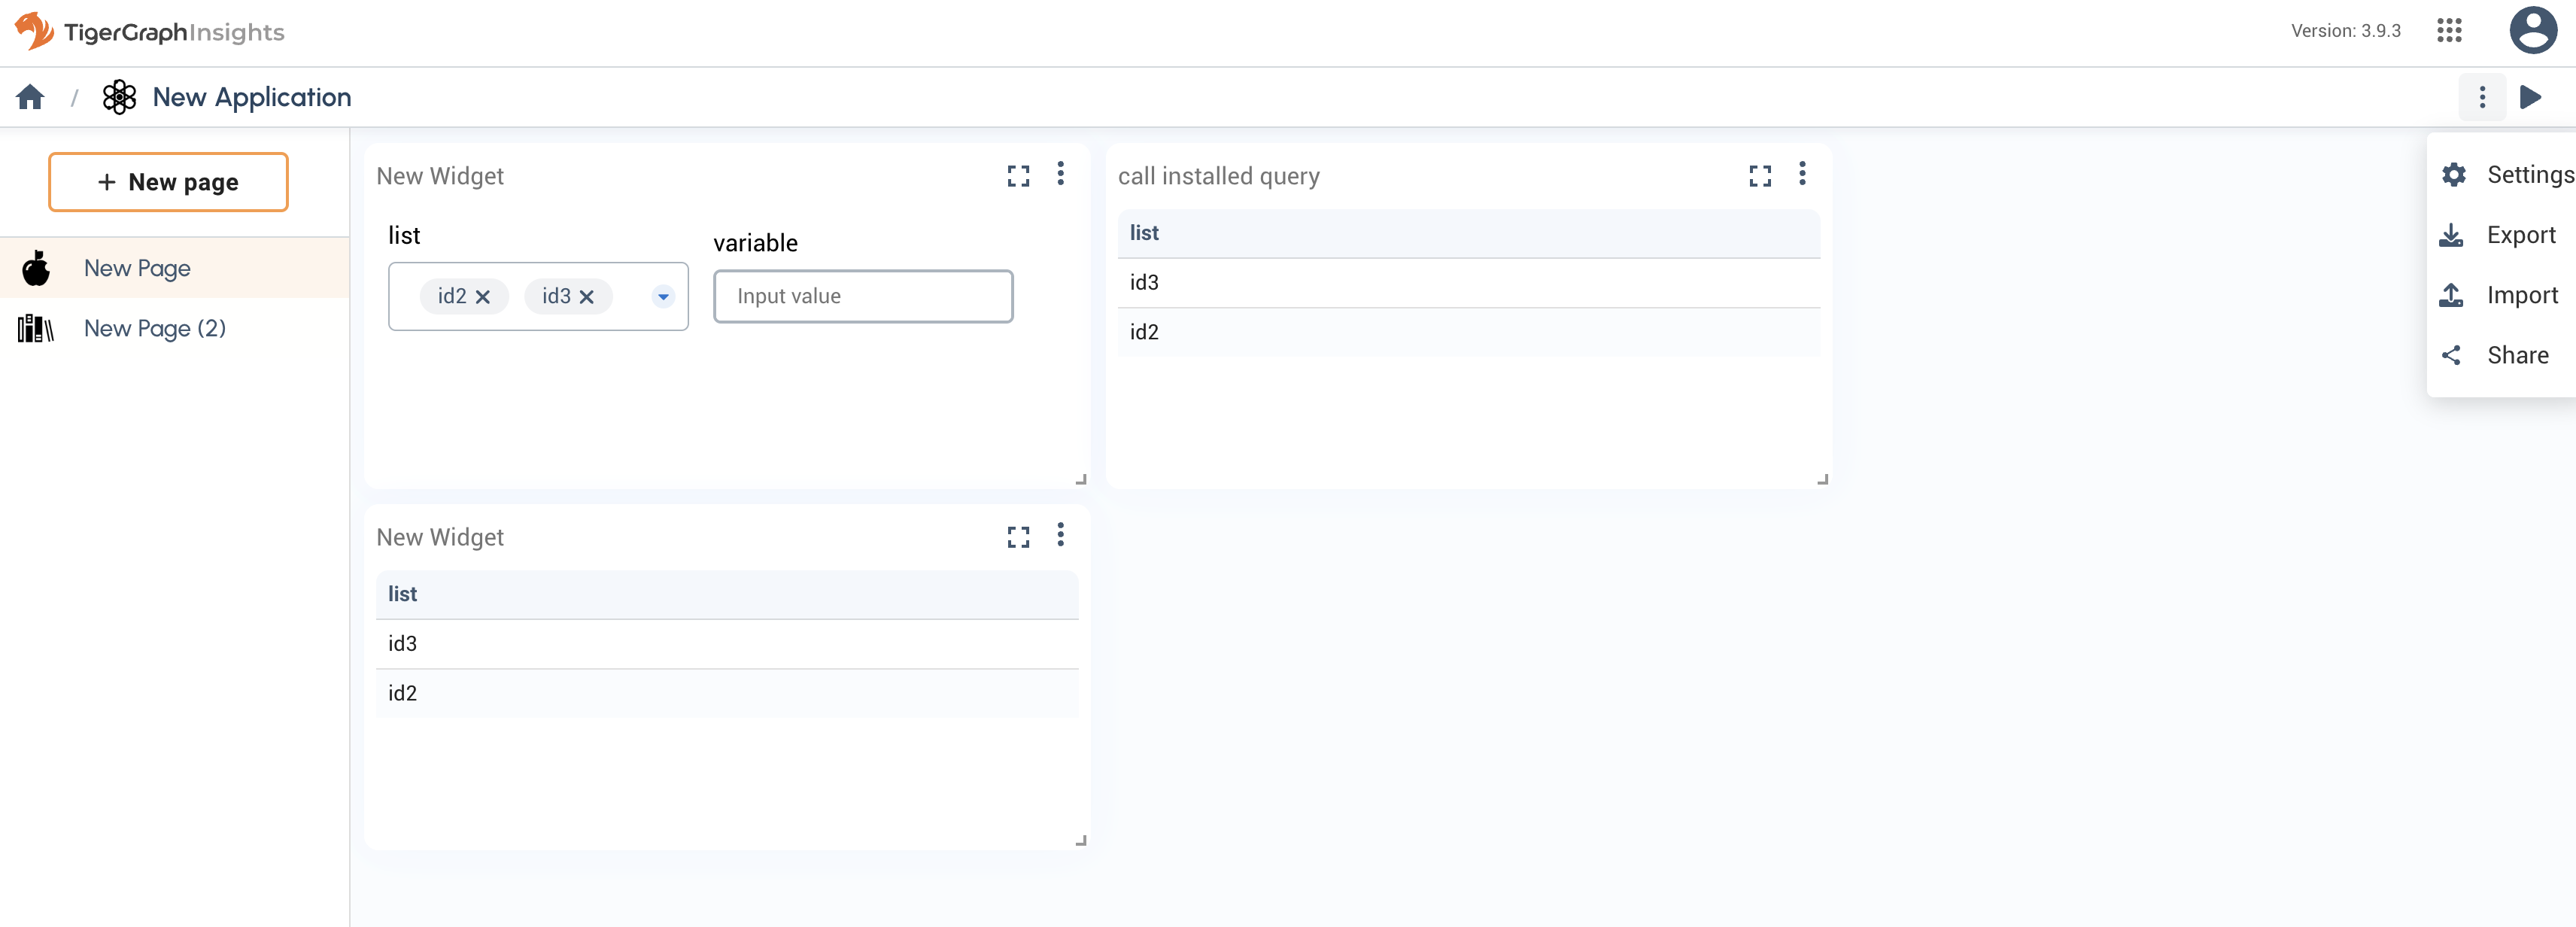Switch to New Page (2)

tap(155, 327)
